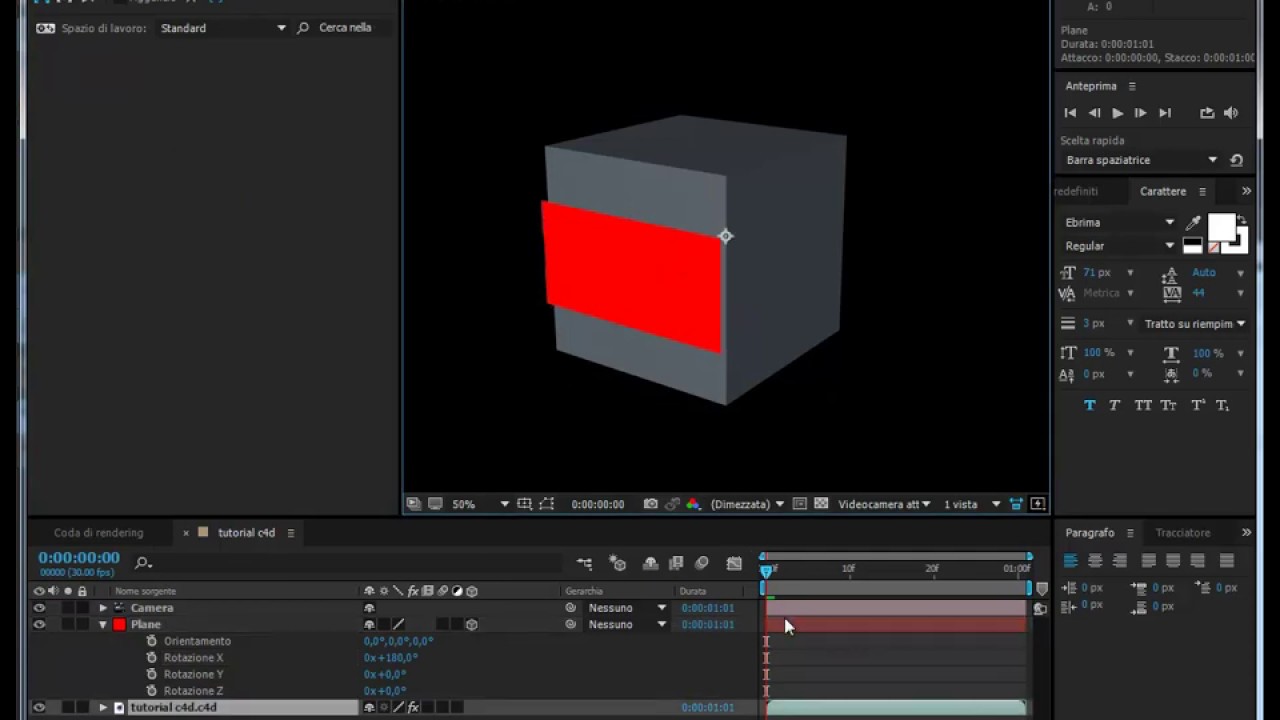Hide the Camera layer

[39, 608]
